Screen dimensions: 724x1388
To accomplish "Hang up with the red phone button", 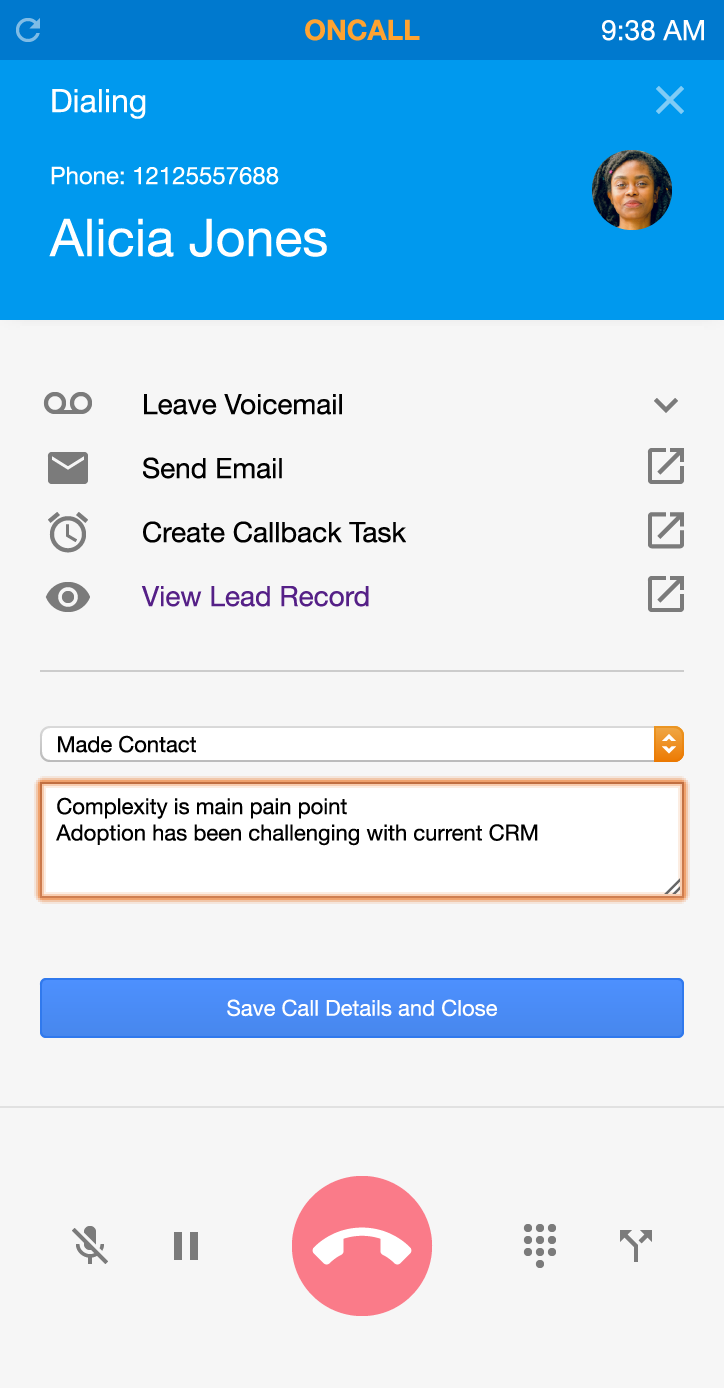I will (x=362, y=1246).
